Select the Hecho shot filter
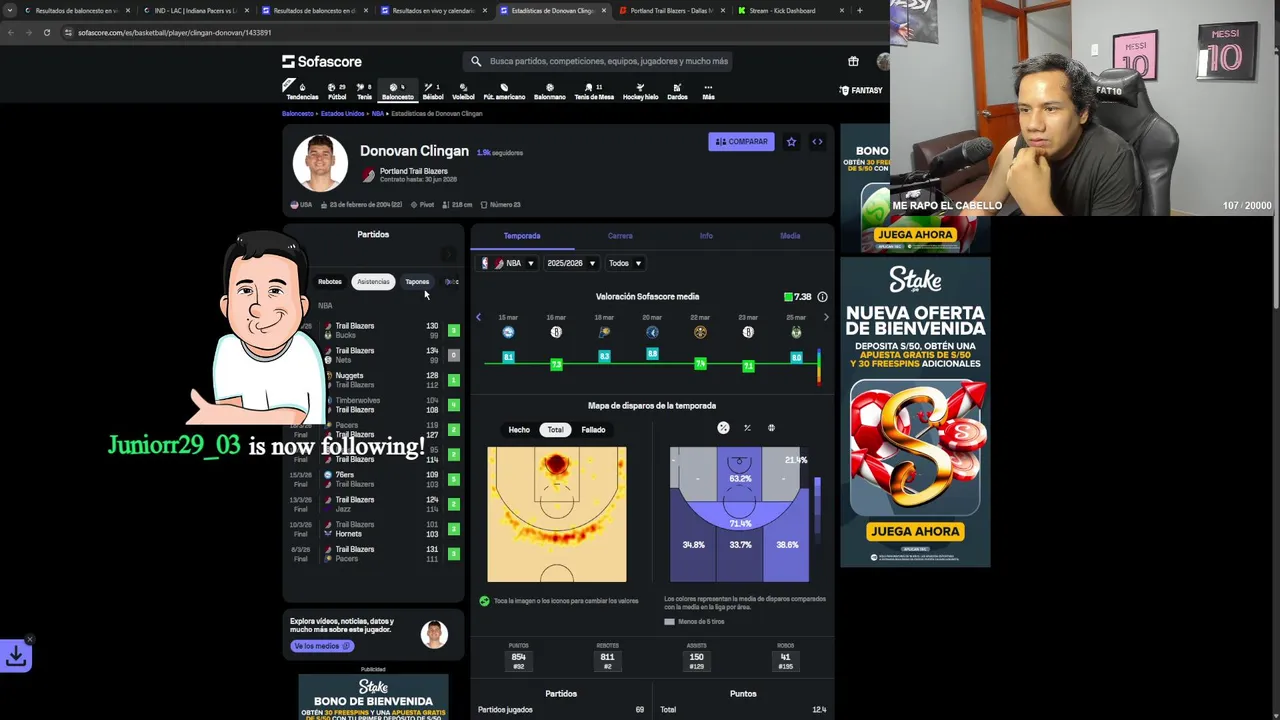This screenshot has width=1280, height=720. pyautogui.click(x=519, y=430)
